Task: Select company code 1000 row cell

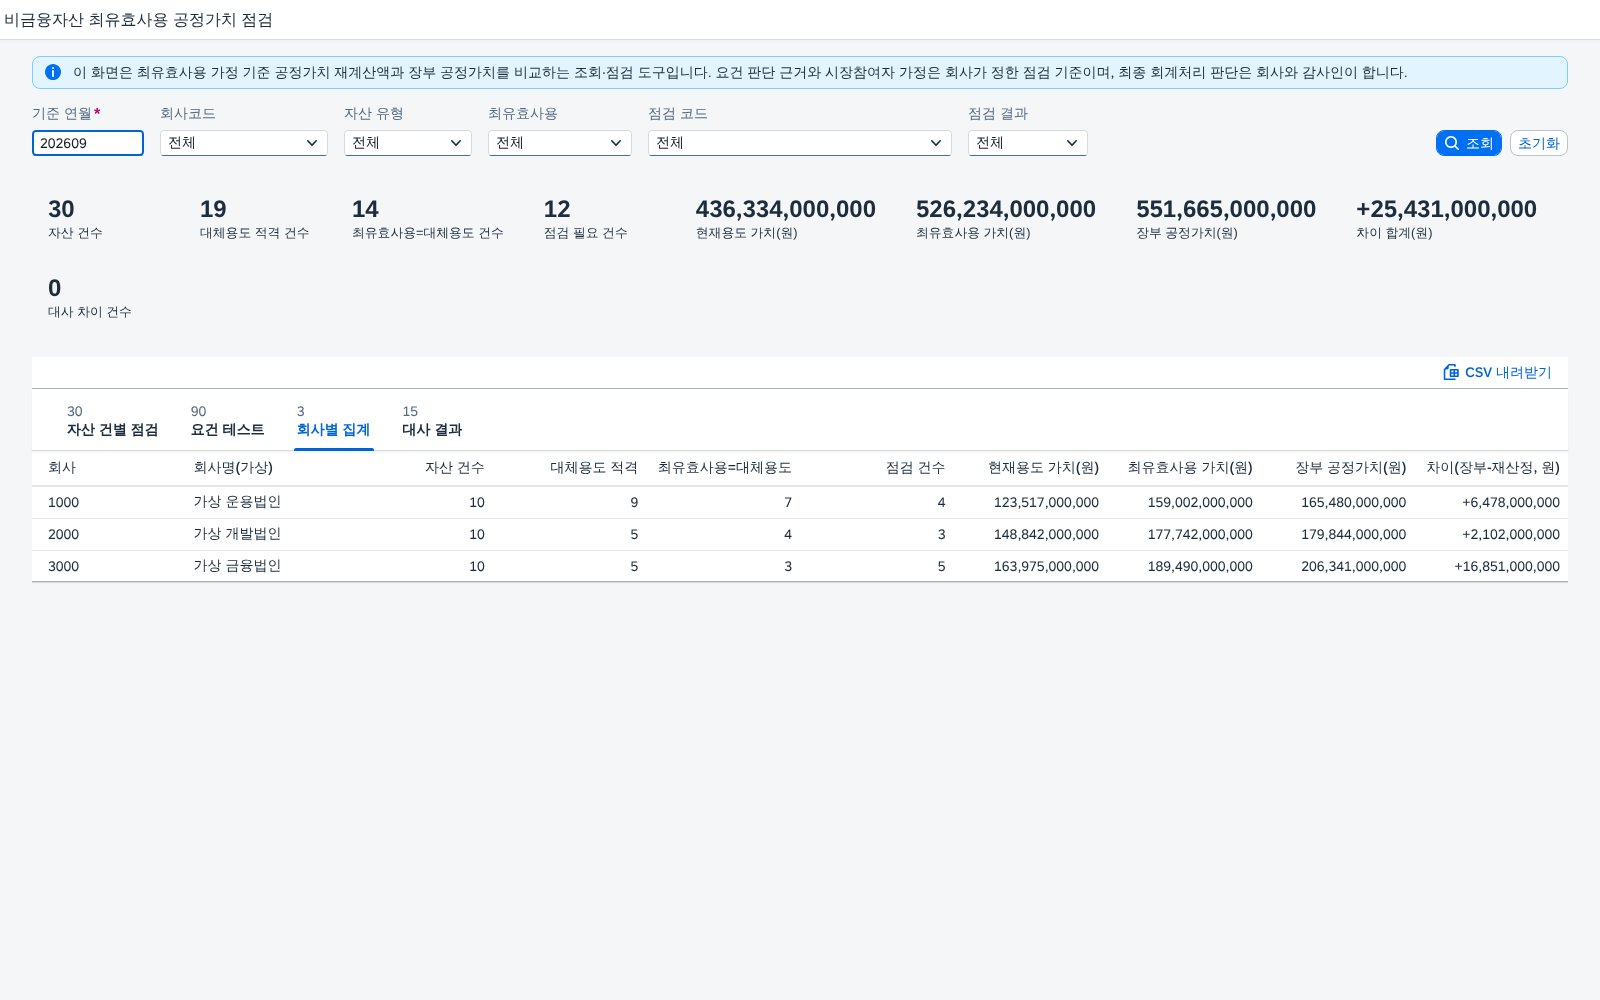Action: [63, 502]
